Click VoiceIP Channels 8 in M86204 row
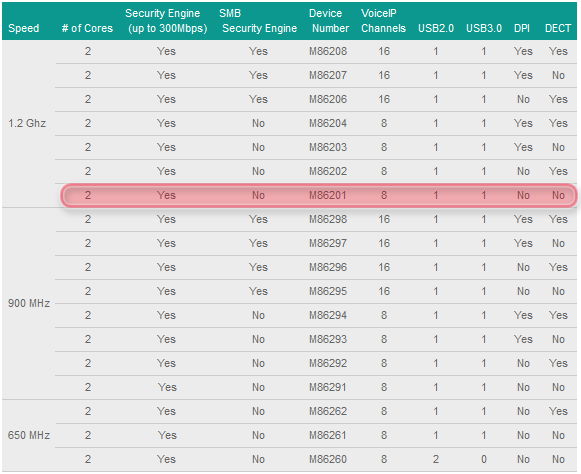 (x=384, y=123)
